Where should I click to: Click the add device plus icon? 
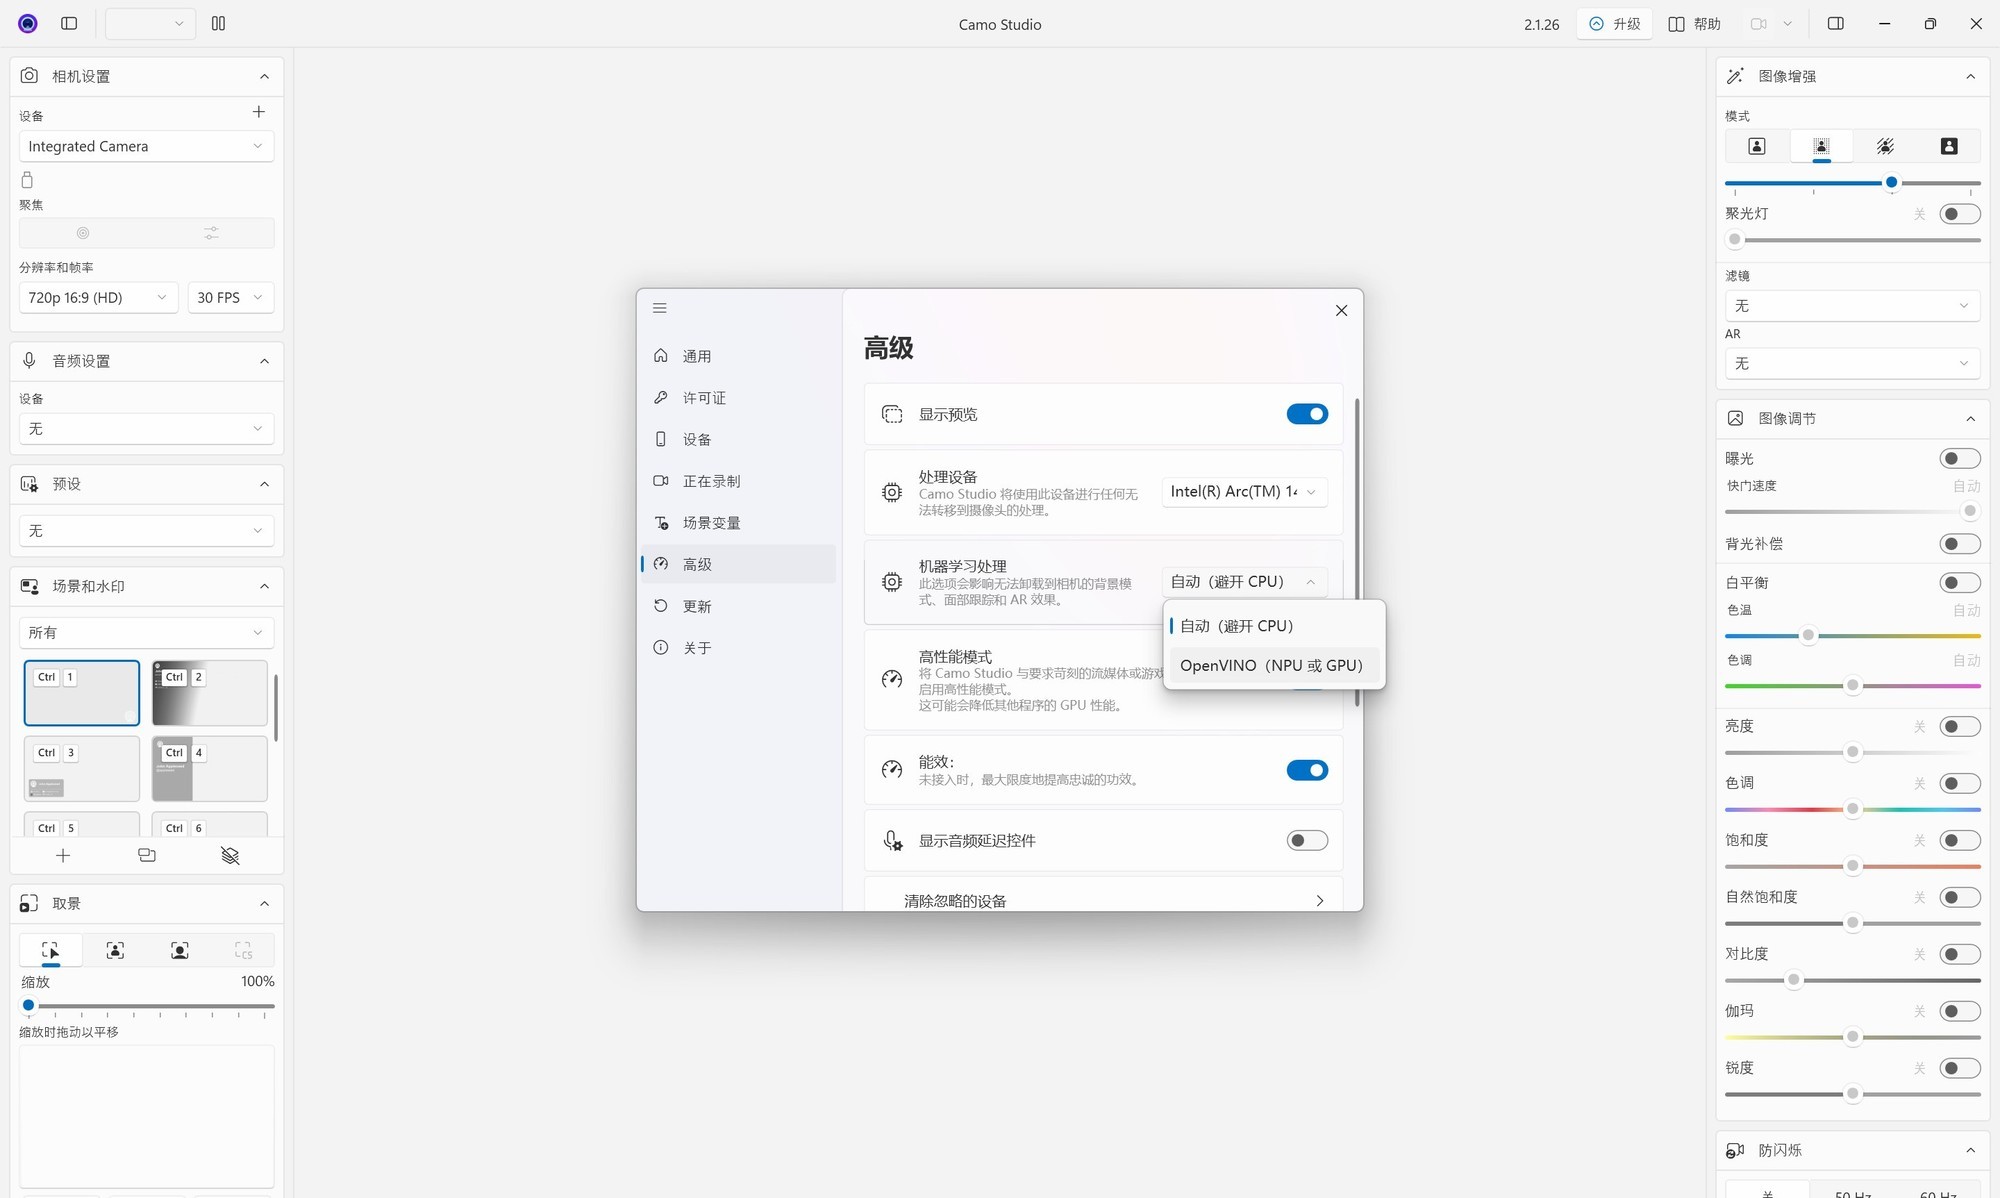click(258, 112)
